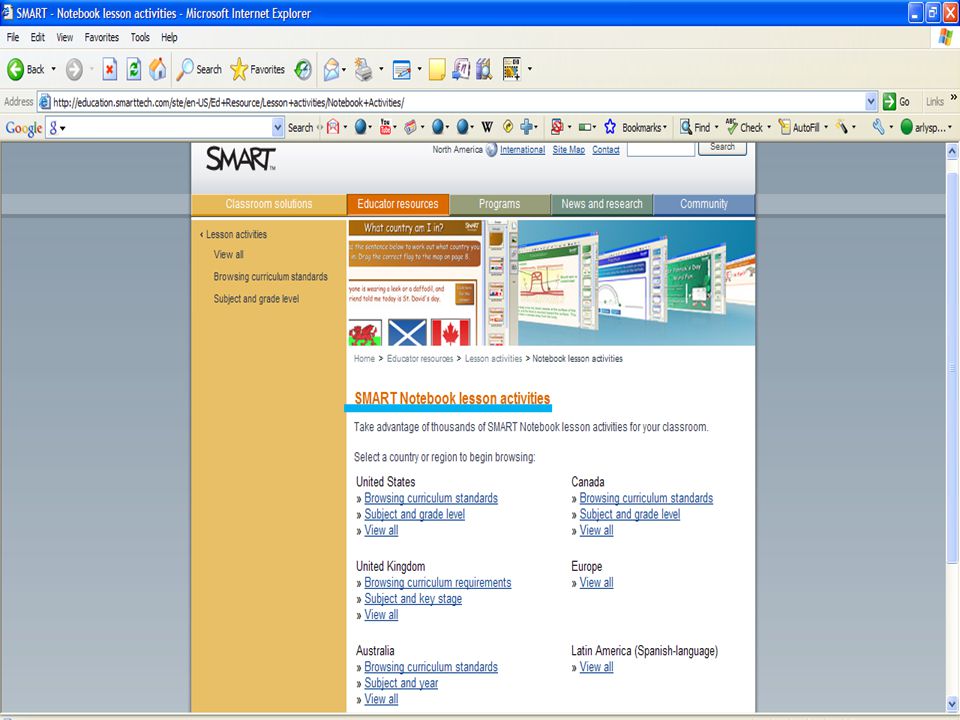Click the SMART logo
Screen dimensions: 960x720
tap(241, 159)
